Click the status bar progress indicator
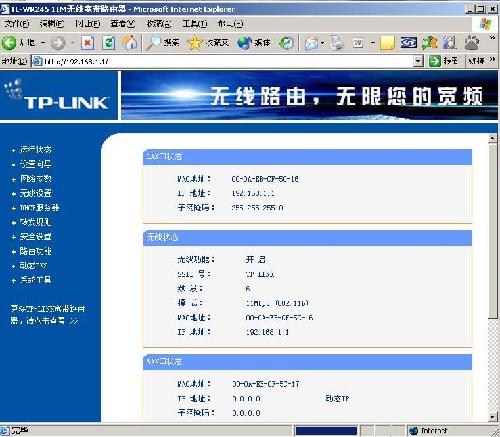This screenshot has height=437, width=500. 326,431
